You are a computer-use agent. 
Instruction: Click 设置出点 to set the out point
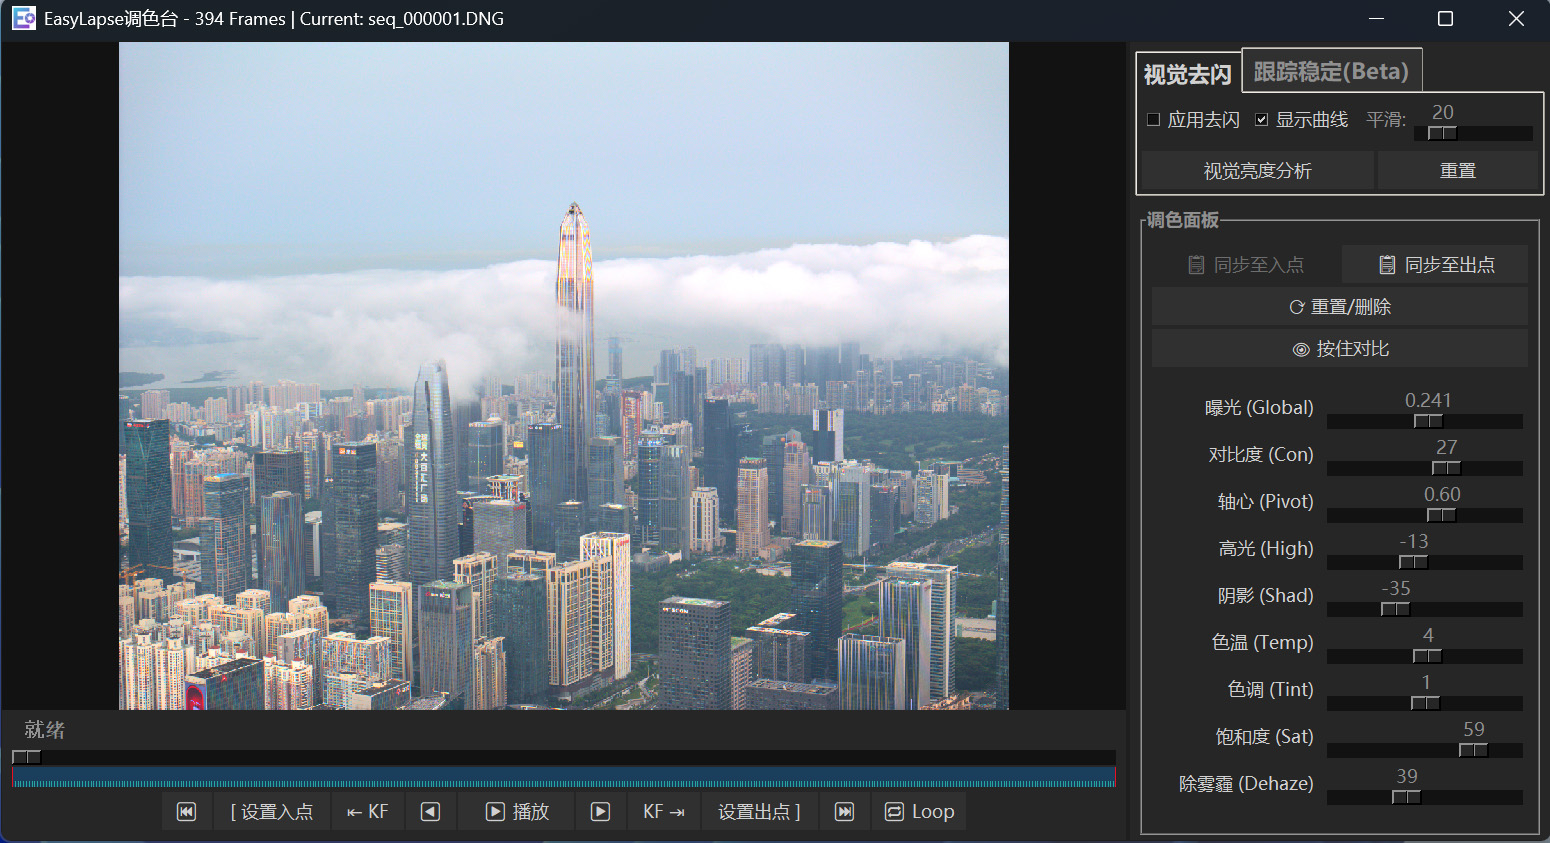point(760,811)
